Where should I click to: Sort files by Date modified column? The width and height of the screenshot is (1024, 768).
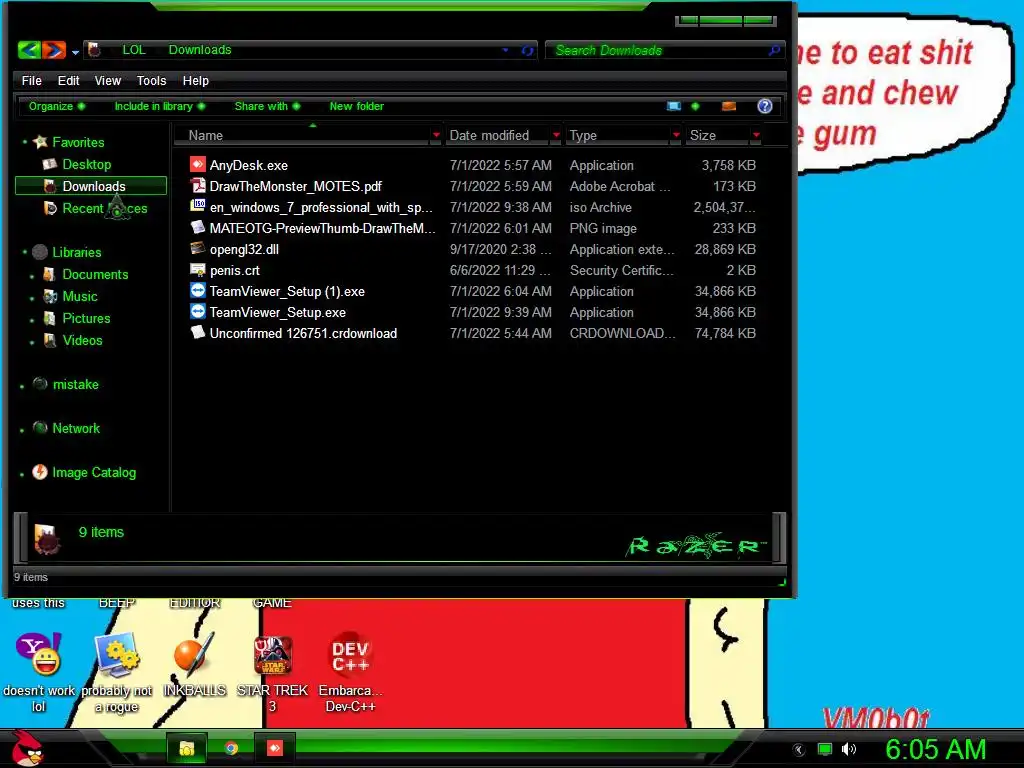489,135
